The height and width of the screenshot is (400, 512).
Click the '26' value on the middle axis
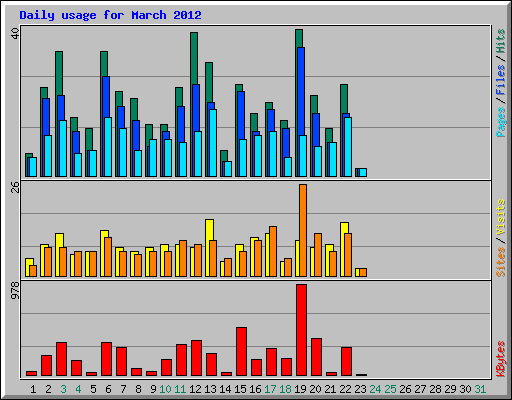[x=15, y=187]
